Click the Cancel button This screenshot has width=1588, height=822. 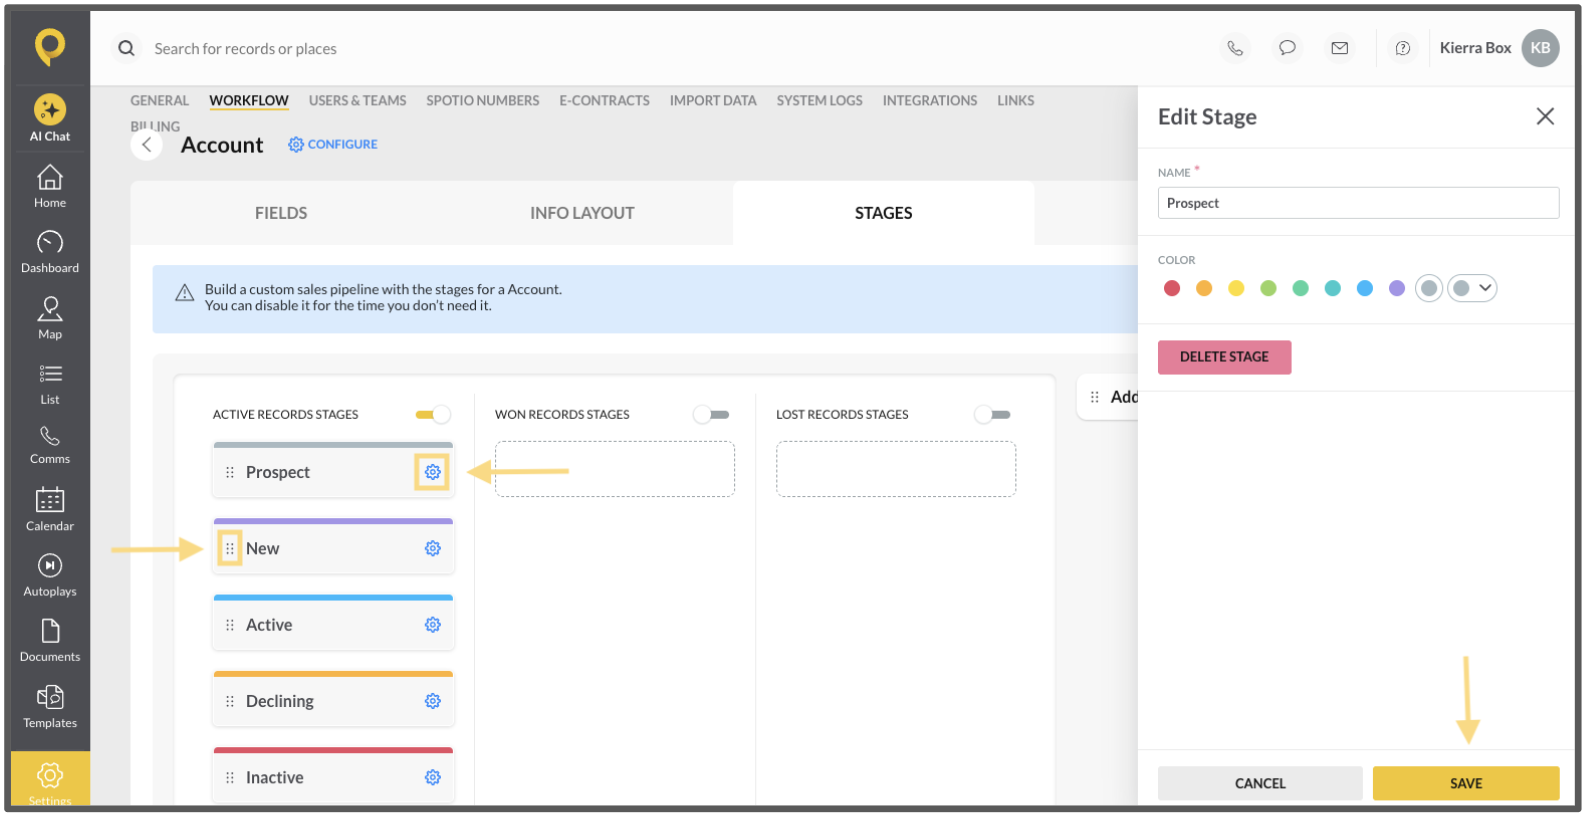click(1261, 784)
